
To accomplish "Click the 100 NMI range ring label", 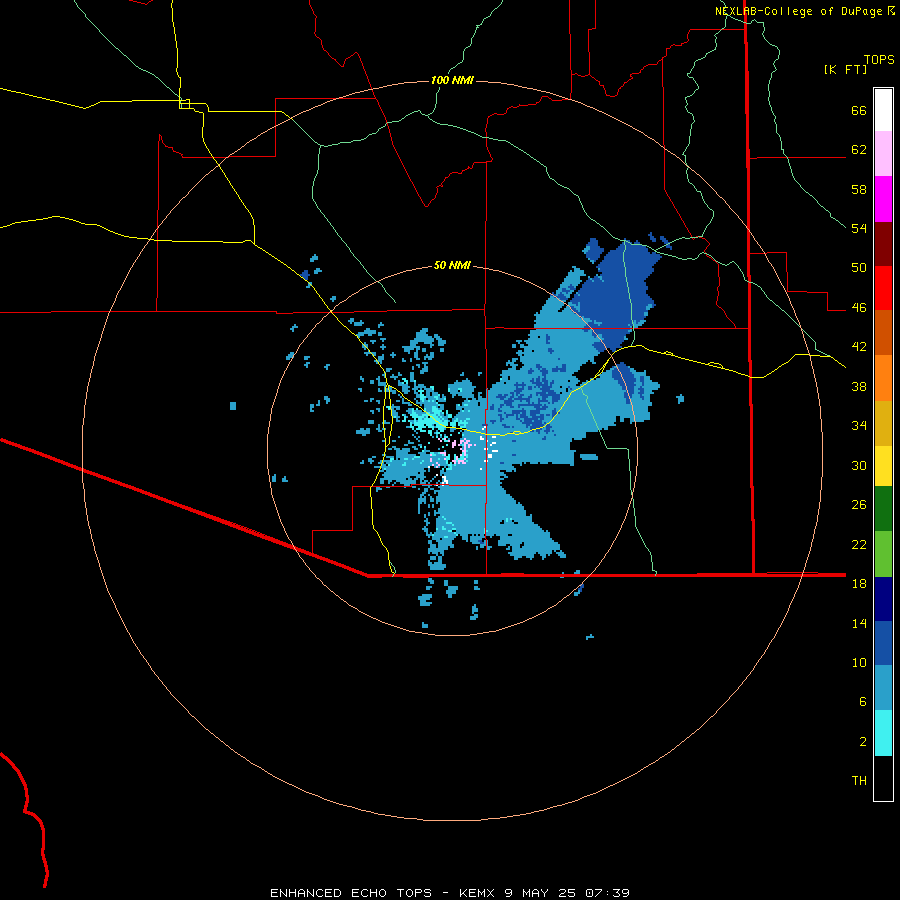I will 452,80.
